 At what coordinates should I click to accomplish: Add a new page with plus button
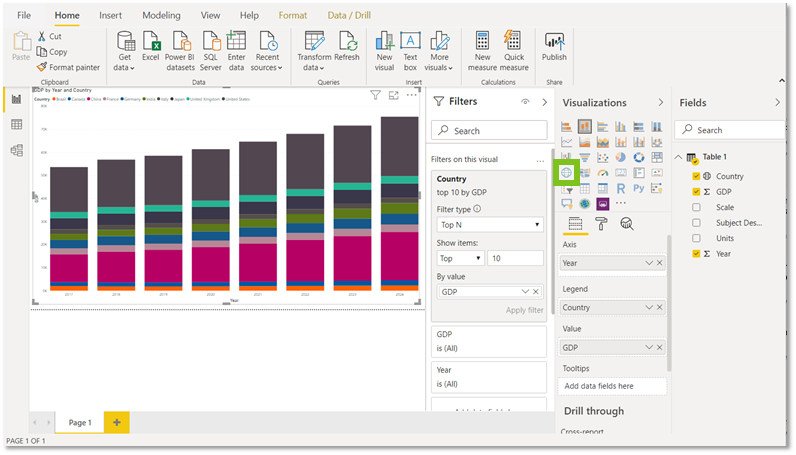tap(117, 422)
